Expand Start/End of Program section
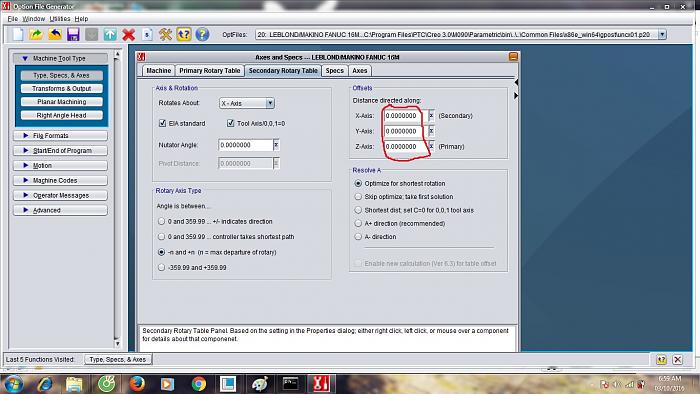 [60, 150]
